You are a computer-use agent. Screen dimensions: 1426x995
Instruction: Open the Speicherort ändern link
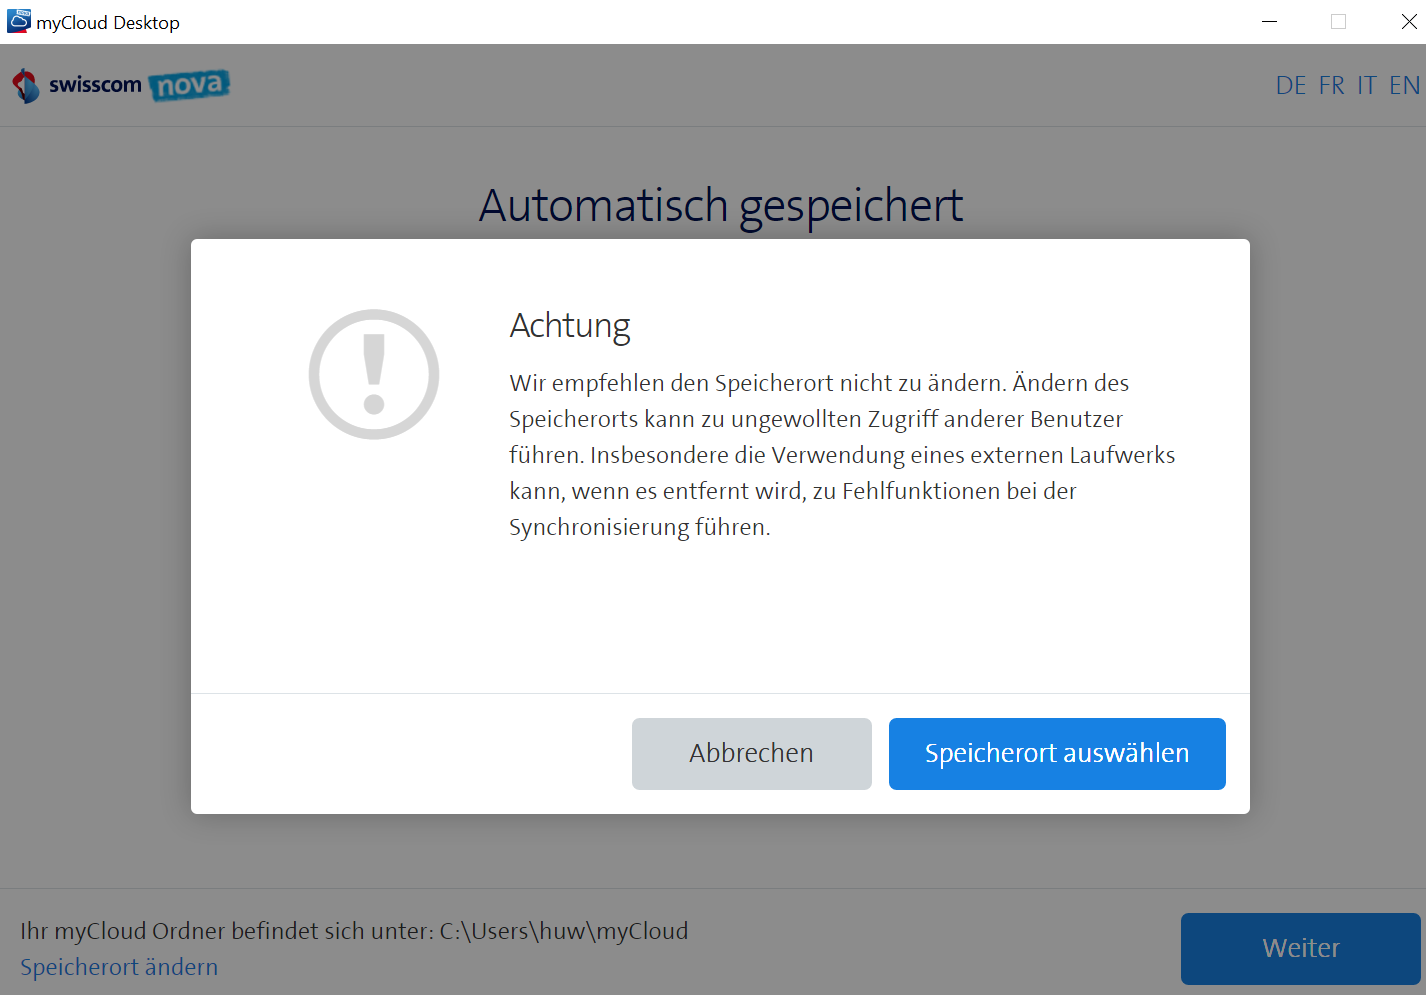tap(118, 966)
